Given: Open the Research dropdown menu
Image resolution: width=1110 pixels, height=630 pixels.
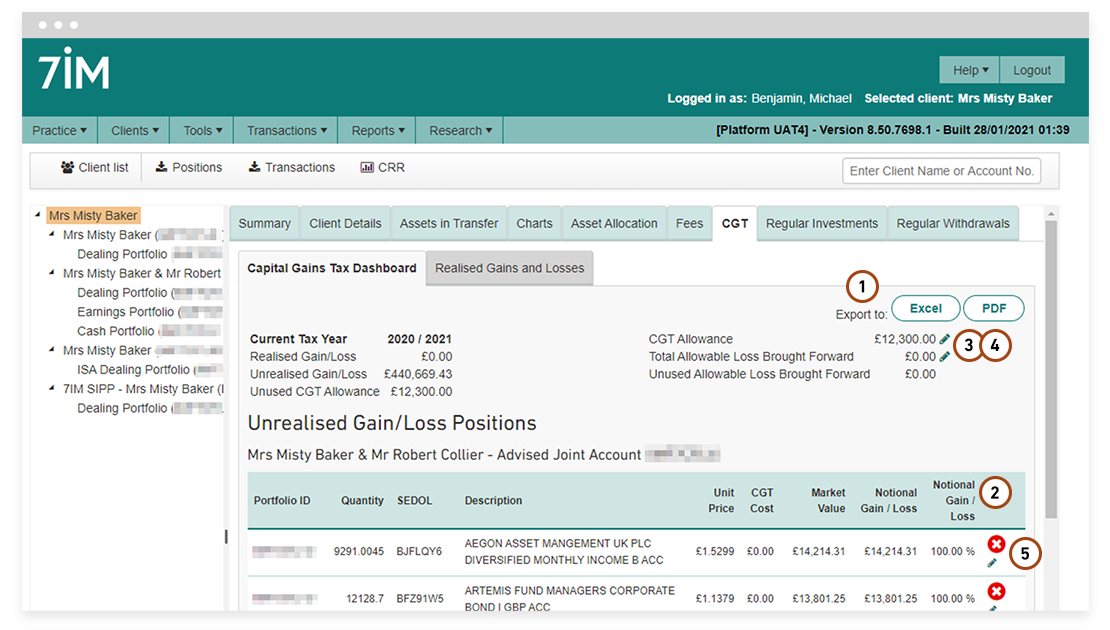Looking at the screenshot, I should click(x=460, y=130).
